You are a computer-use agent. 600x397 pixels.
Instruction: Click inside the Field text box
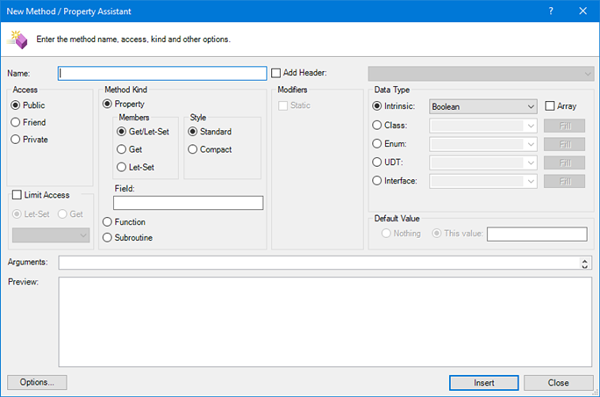[188, 203]
